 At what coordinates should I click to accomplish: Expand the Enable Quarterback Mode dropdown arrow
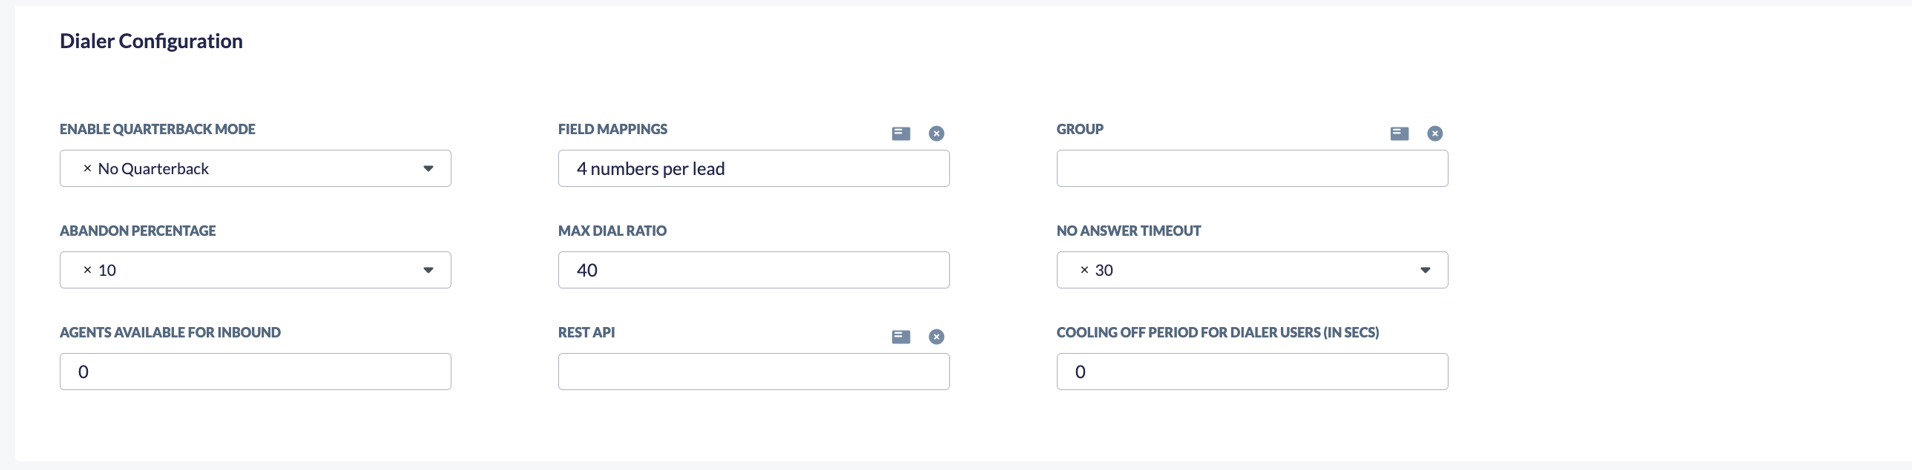428,169
